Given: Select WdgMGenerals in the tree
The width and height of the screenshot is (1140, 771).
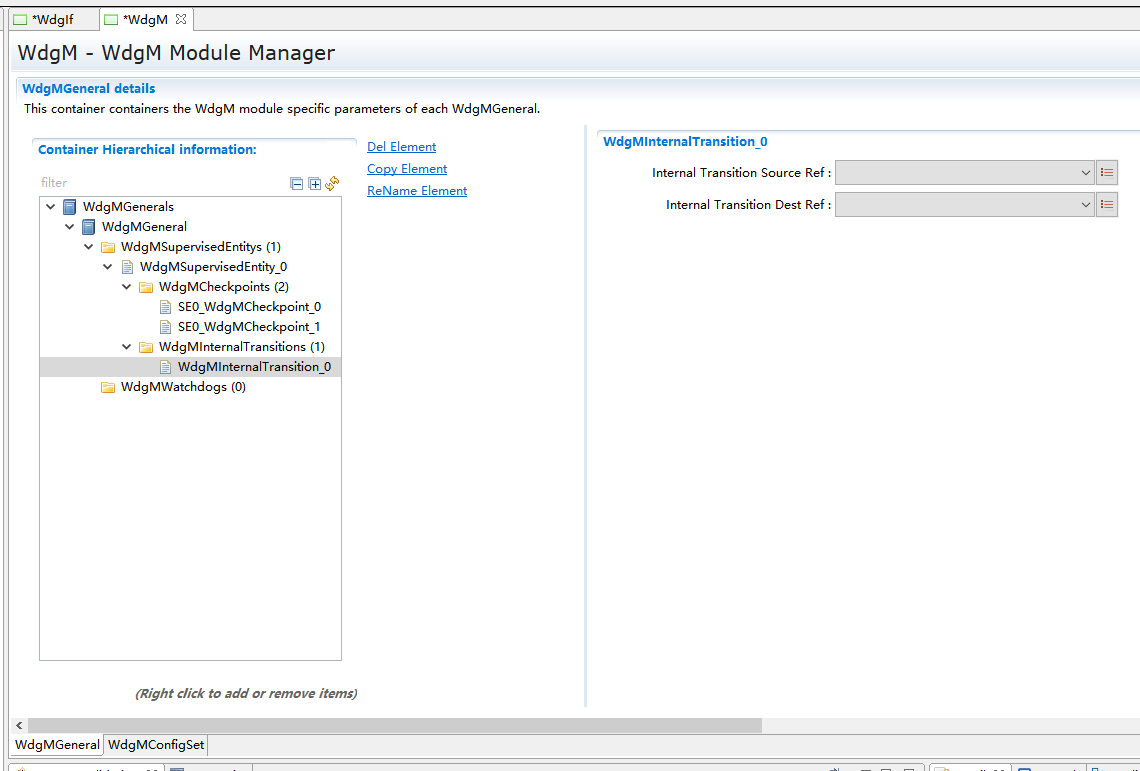Looking at the screenshot, I should pyautogui.click(x=128, y=207).
